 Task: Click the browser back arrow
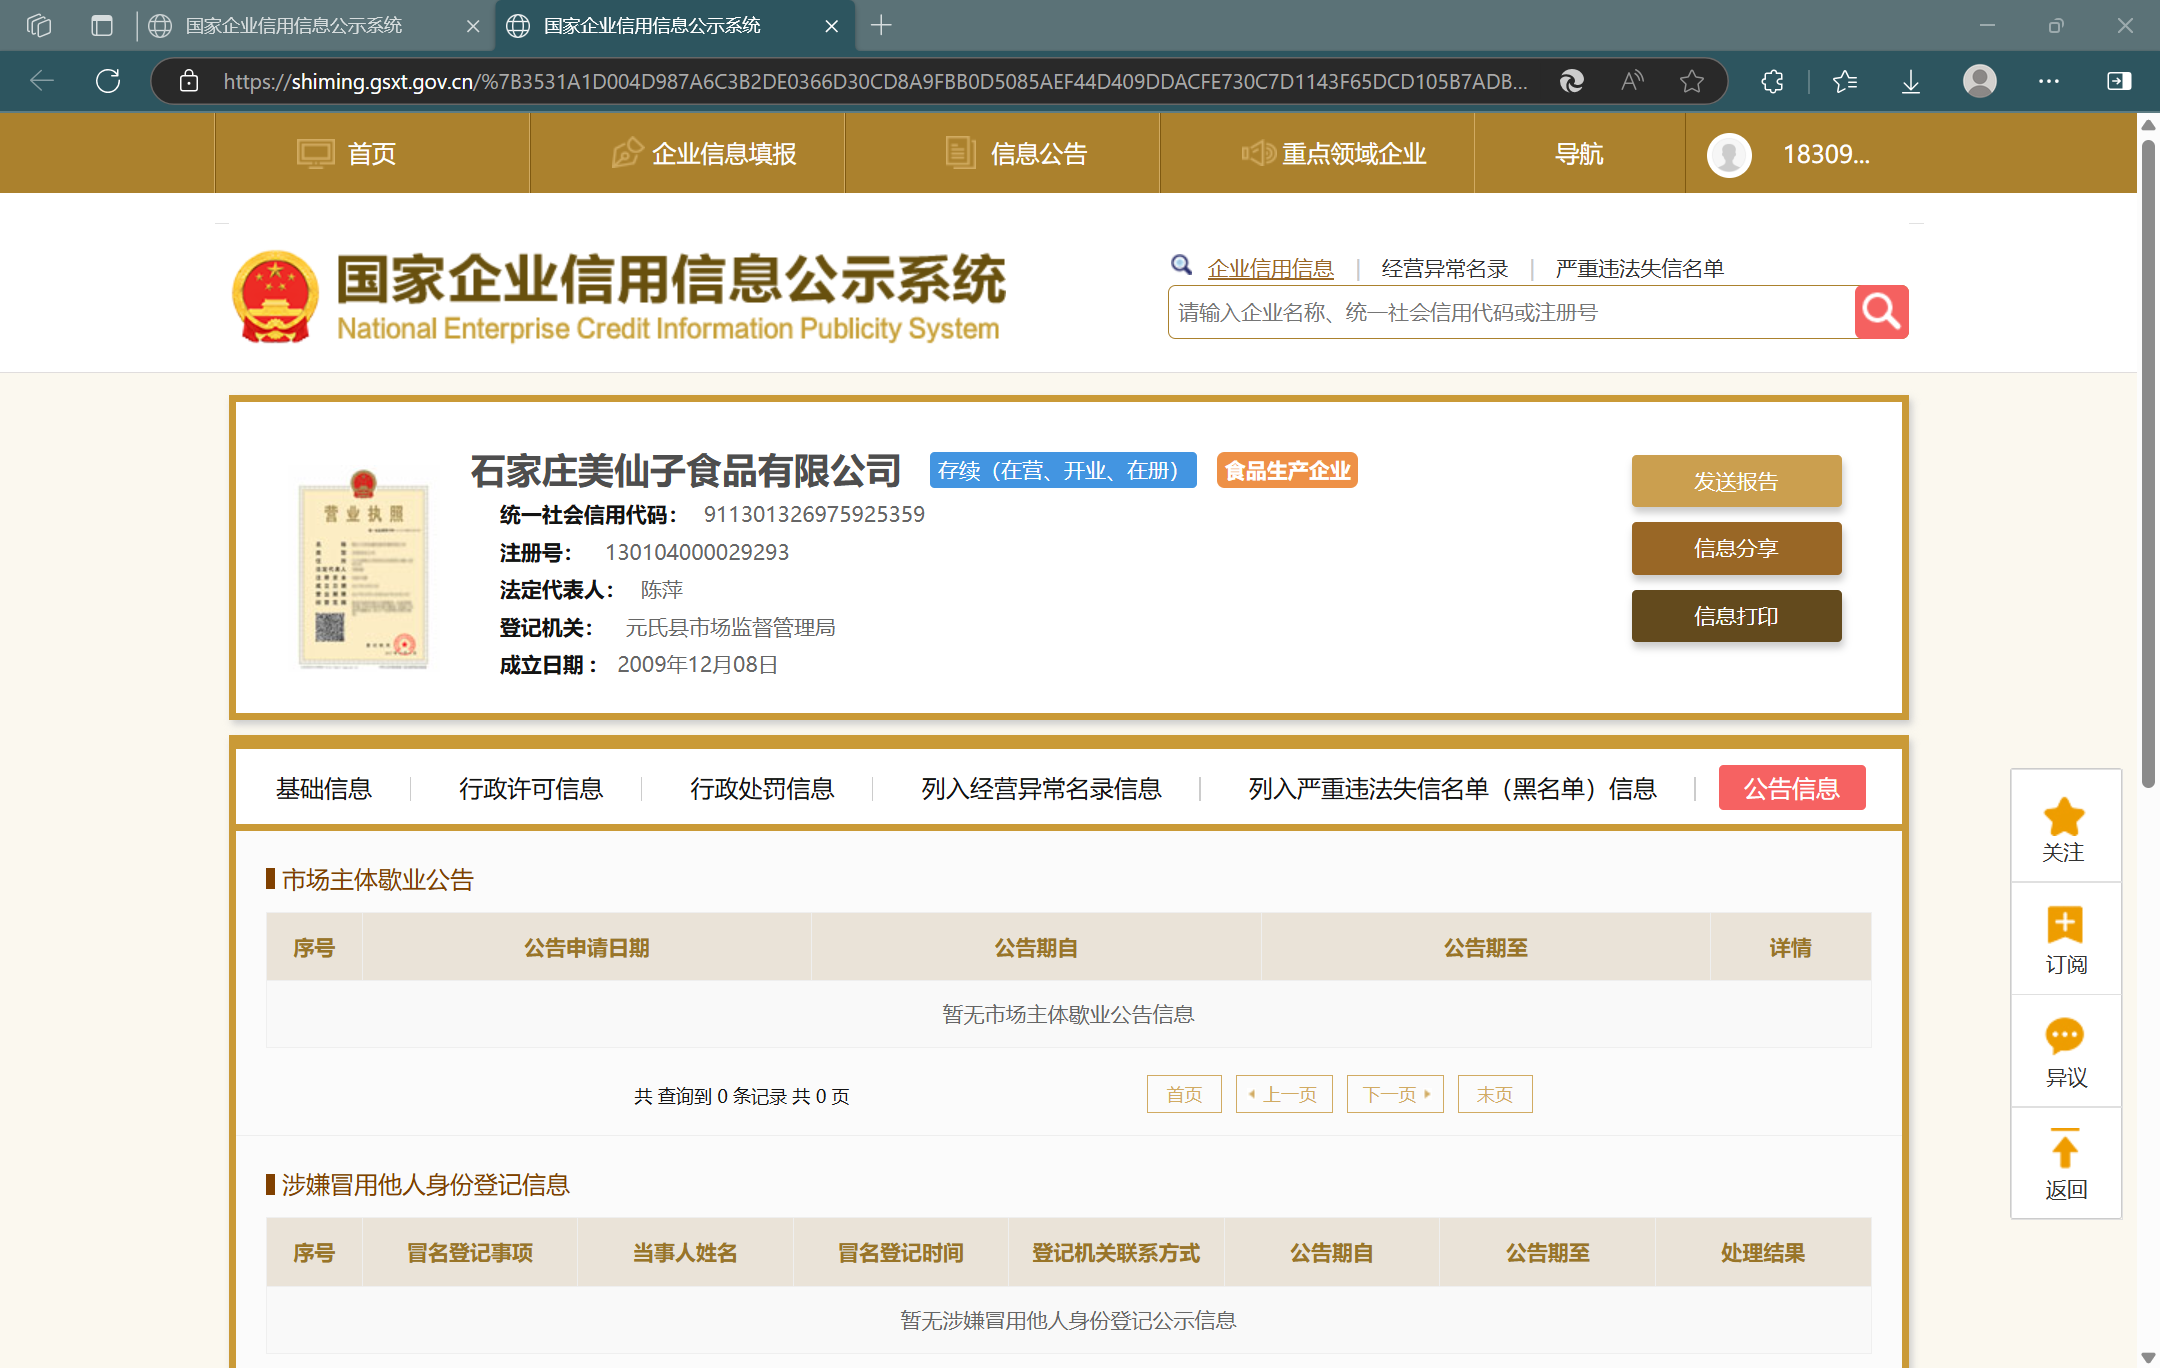[x=42, y=81]
